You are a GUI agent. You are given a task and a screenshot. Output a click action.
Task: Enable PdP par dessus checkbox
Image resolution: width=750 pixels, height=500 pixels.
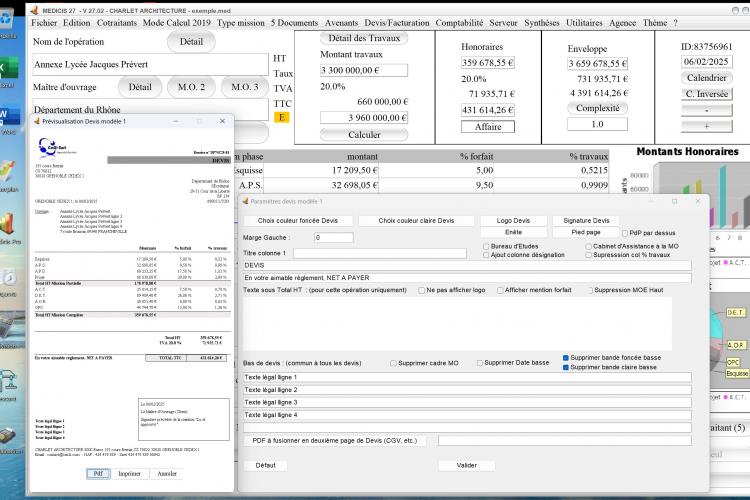[x=625, y=233]
